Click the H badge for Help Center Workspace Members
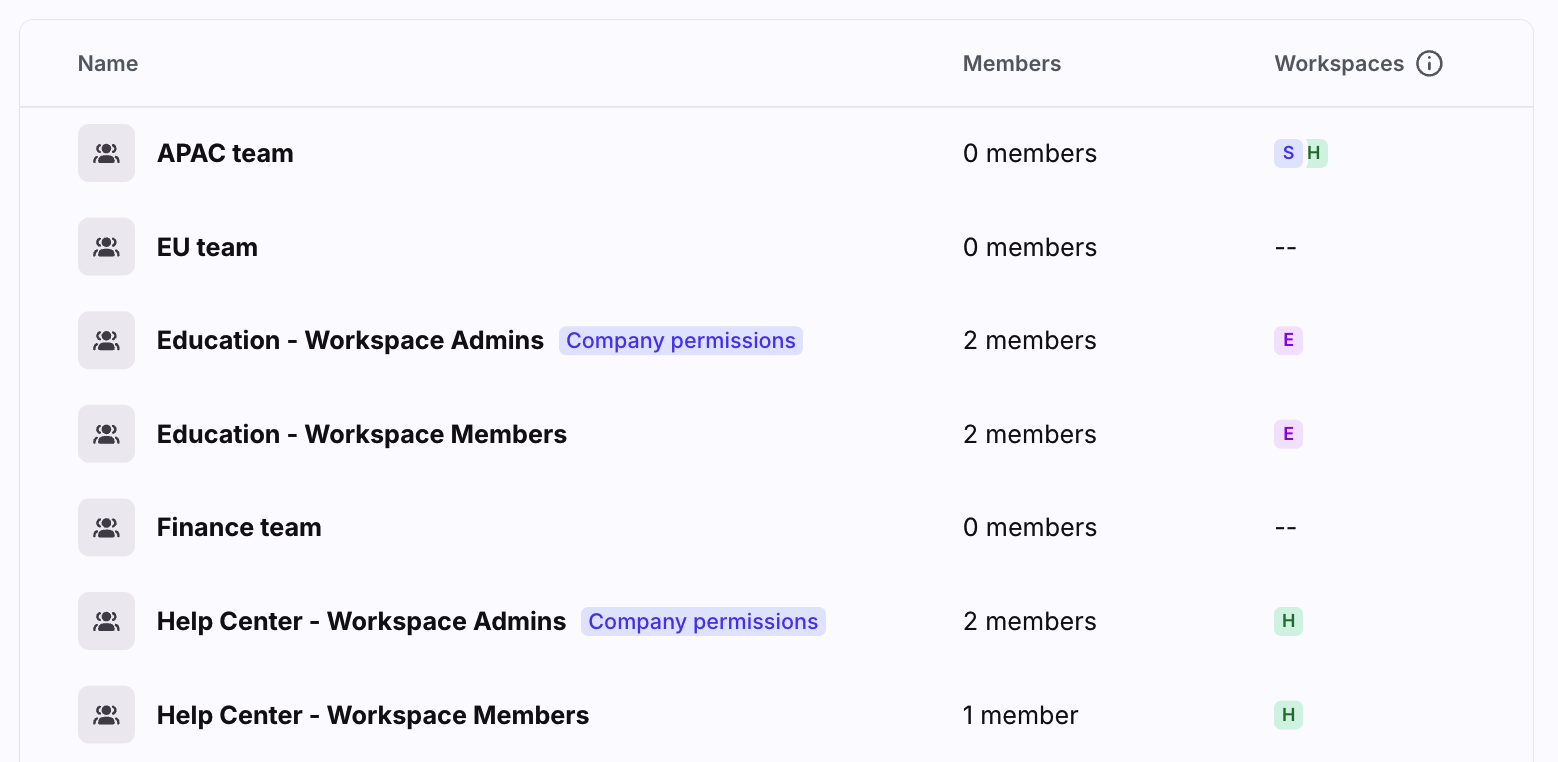This screenshot has width=1558, height=762. [x=1288, y=715]
